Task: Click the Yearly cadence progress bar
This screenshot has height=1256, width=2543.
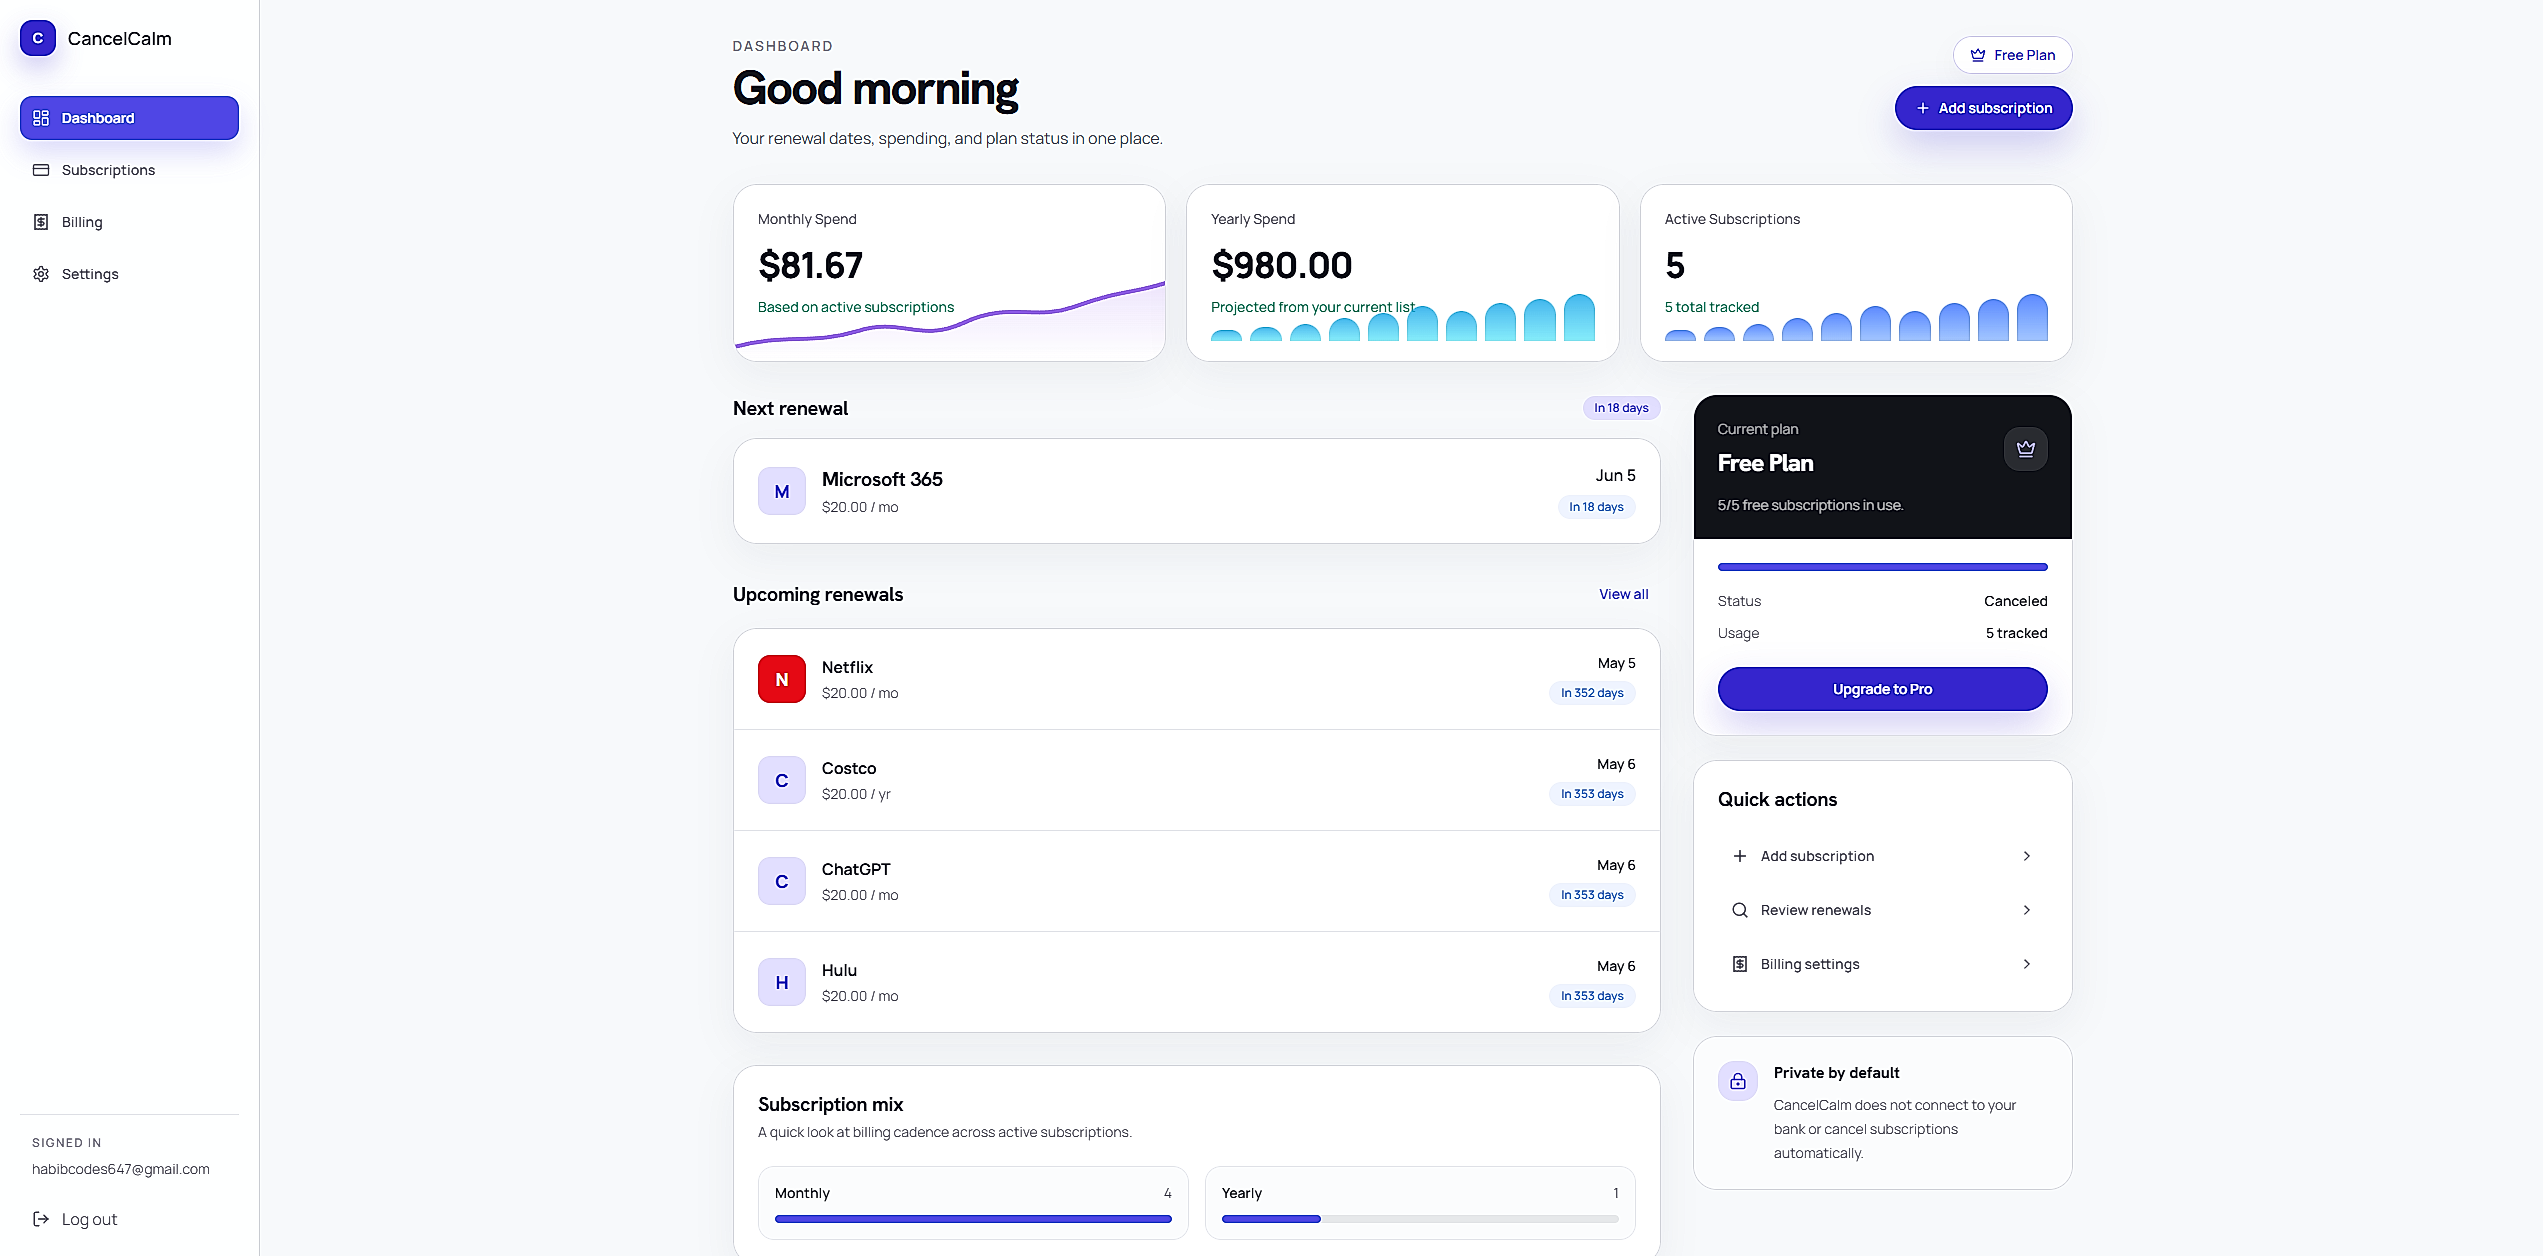Action: [x=1420, y=1219]
